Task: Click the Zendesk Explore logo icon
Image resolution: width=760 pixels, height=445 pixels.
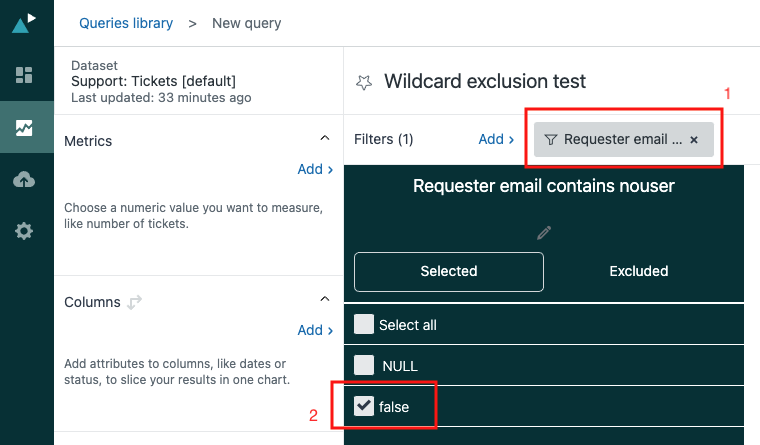Action: tap(25, 22)
